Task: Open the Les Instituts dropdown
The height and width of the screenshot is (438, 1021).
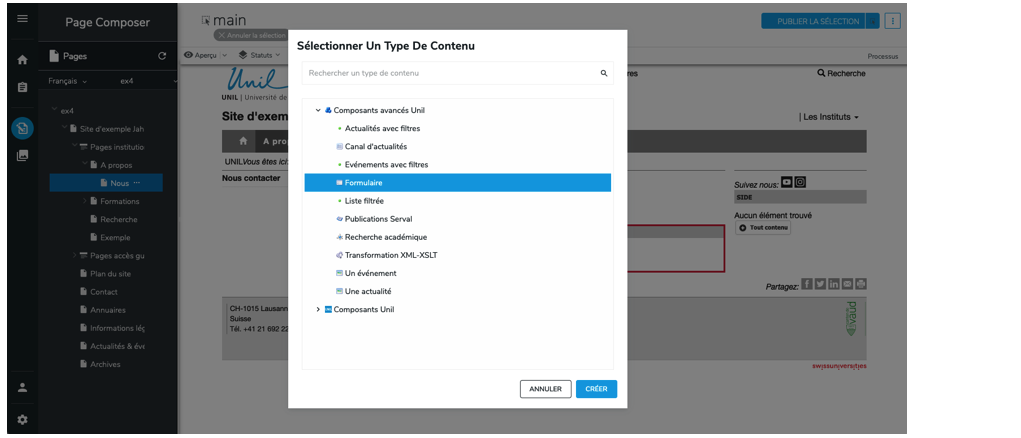Action: (831, 117)
